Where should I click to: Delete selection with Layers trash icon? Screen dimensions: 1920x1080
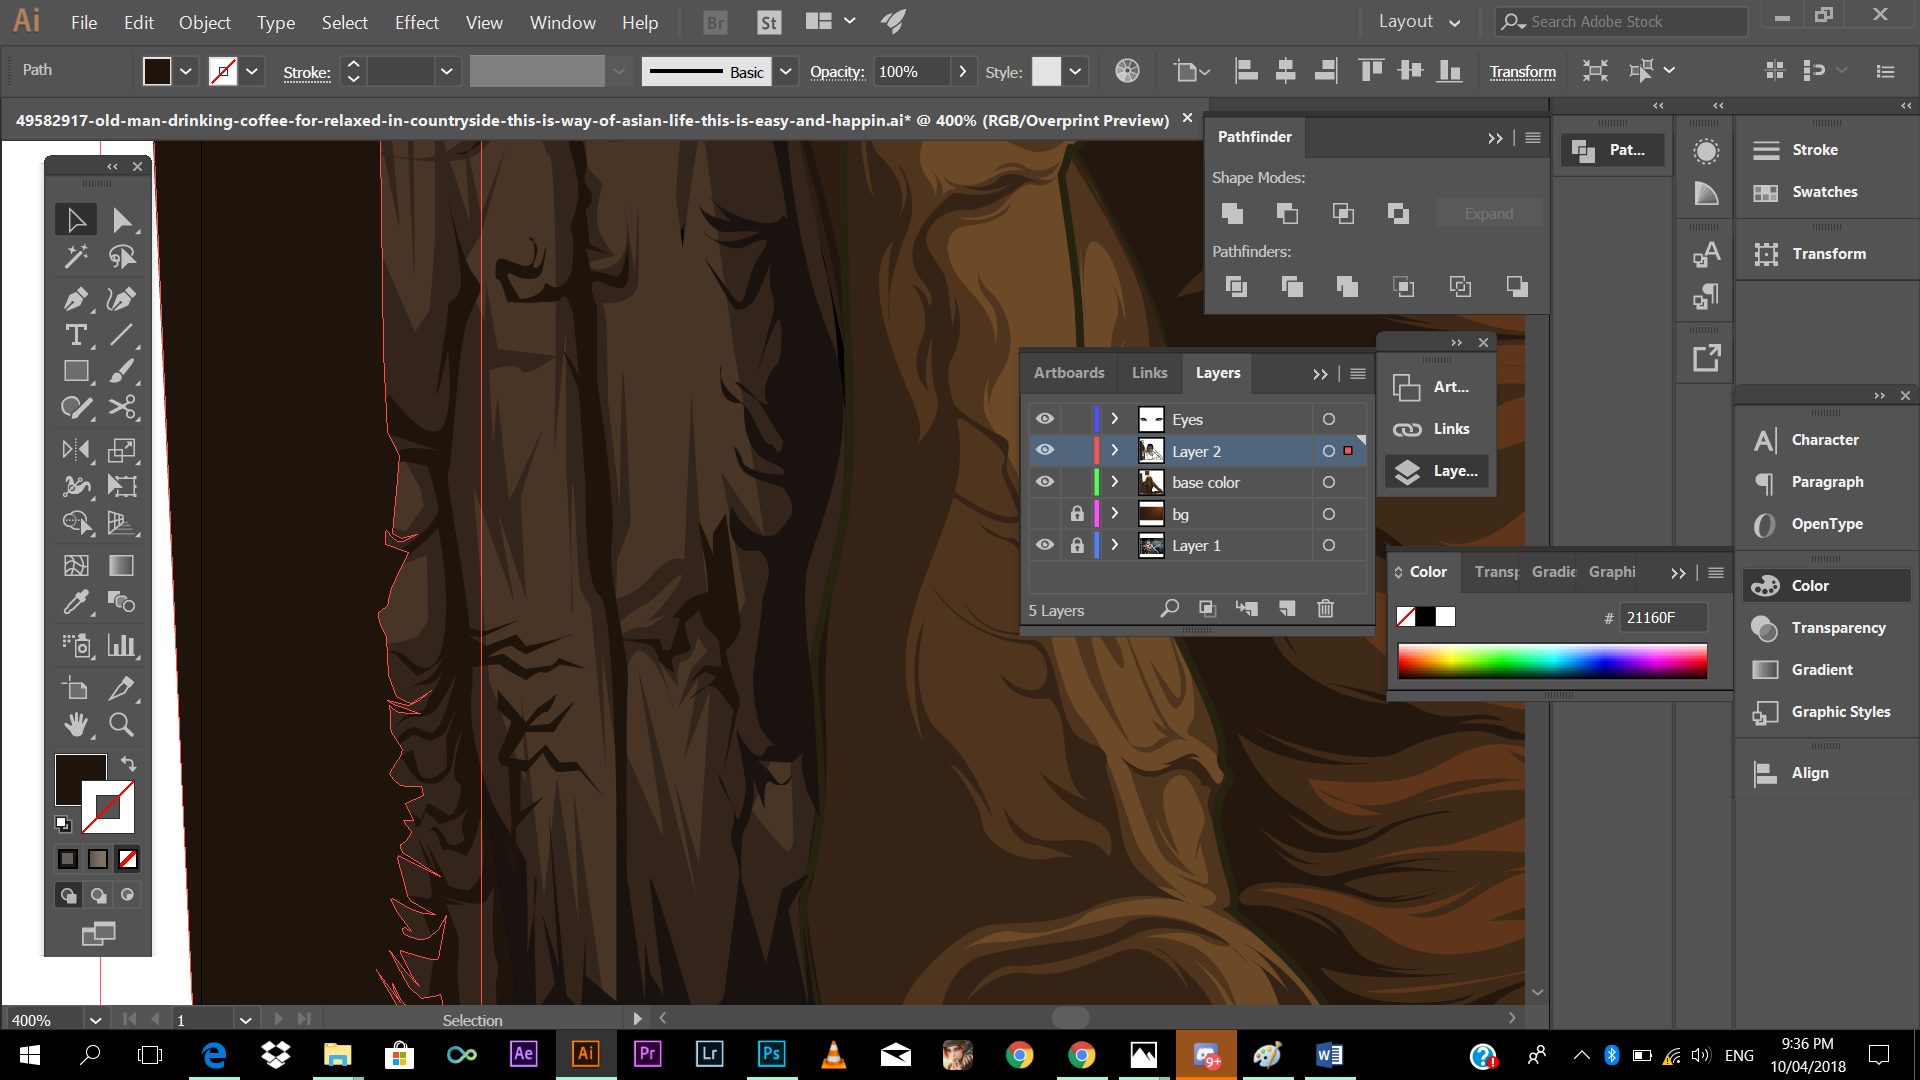click(1326, 608)
